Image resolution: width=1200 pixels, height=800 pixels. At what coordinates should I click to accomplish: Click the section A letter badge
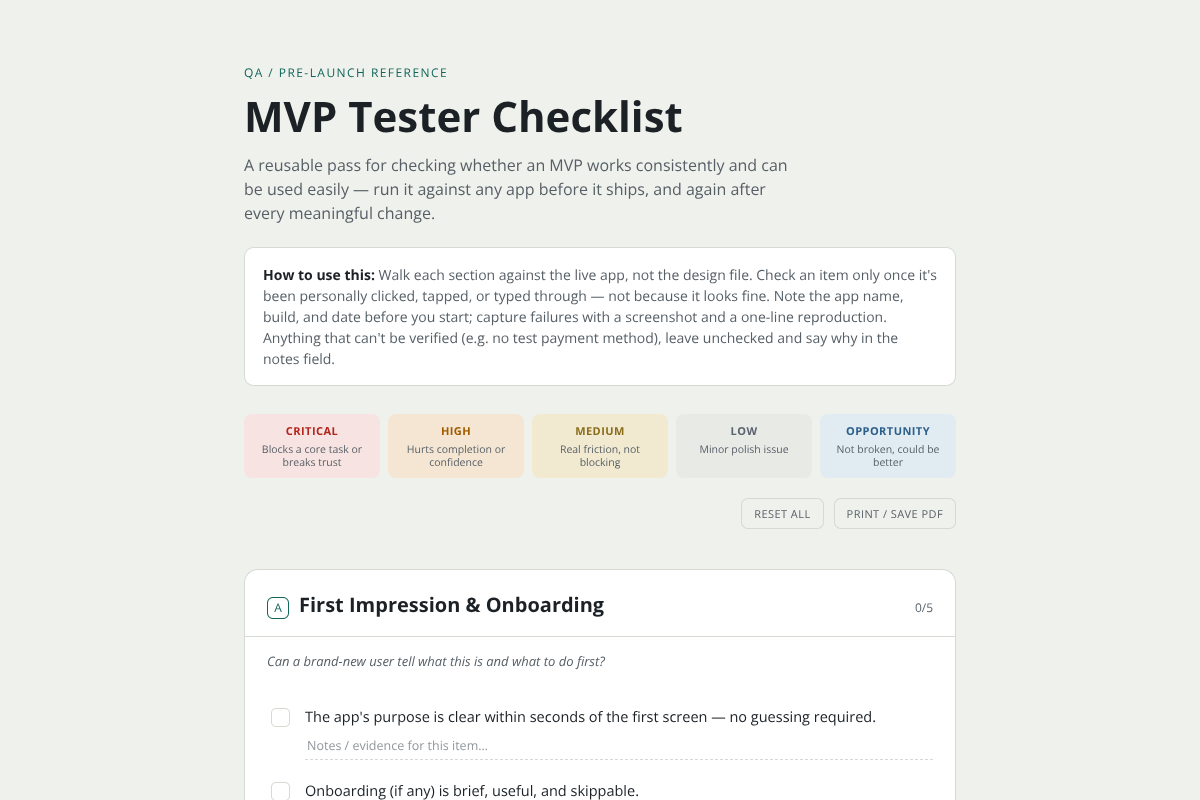click(x=278, y=607)
